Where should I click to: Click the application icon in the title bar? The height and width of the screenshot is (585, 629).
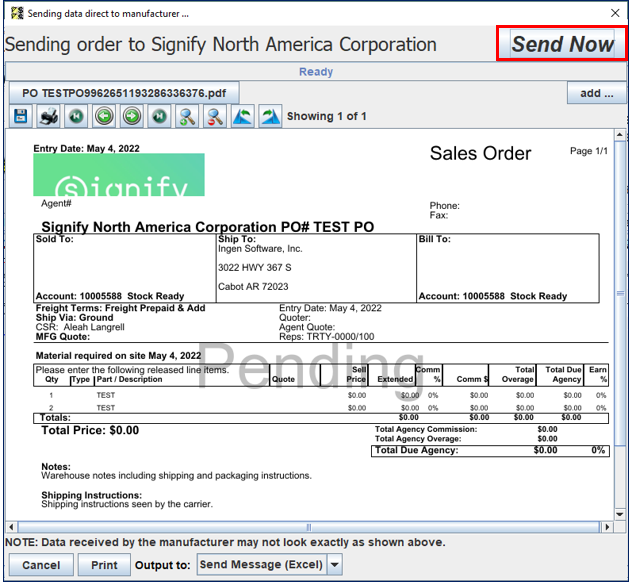click(17, 13)
